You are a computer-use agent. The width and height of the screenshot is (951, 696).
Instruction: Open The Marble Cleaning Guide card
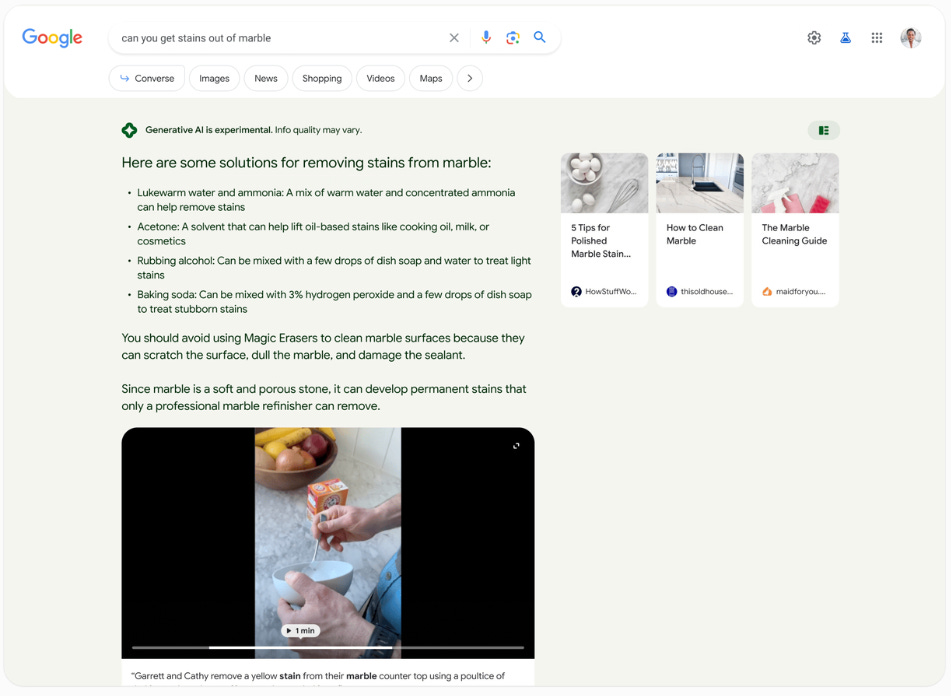click(x=795, y=230)
